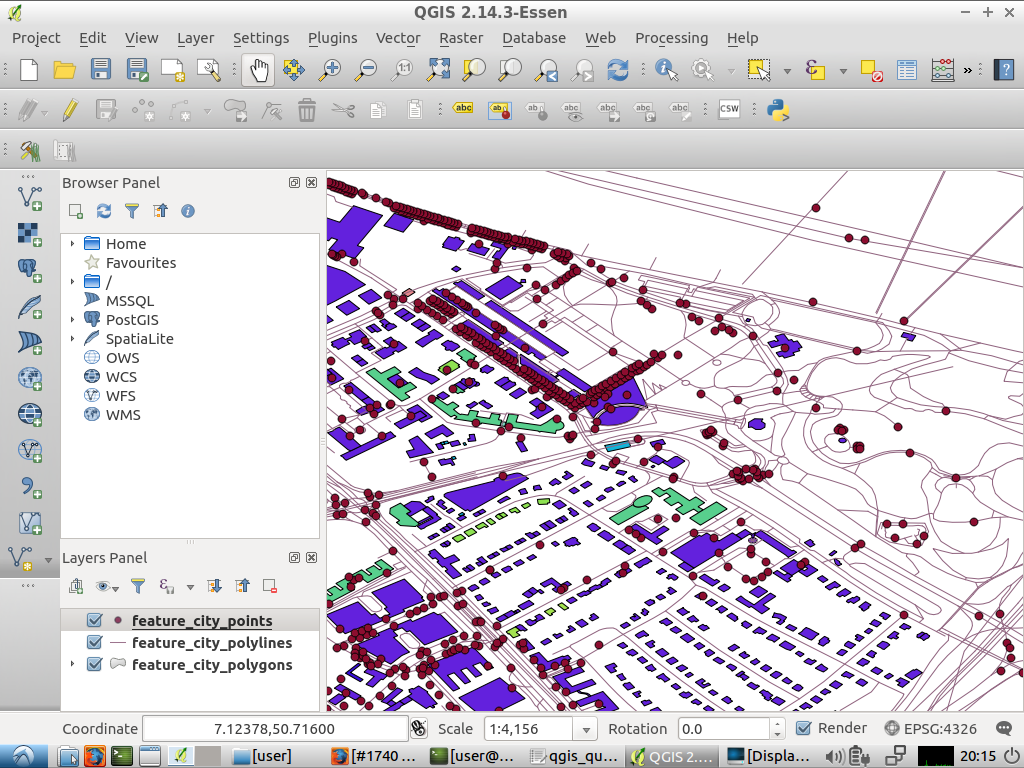Image resolution: width=1024 pixels, height=768 pixels.
Task: Click the Layer Labeling Options icon
Action: pos(463,110)
